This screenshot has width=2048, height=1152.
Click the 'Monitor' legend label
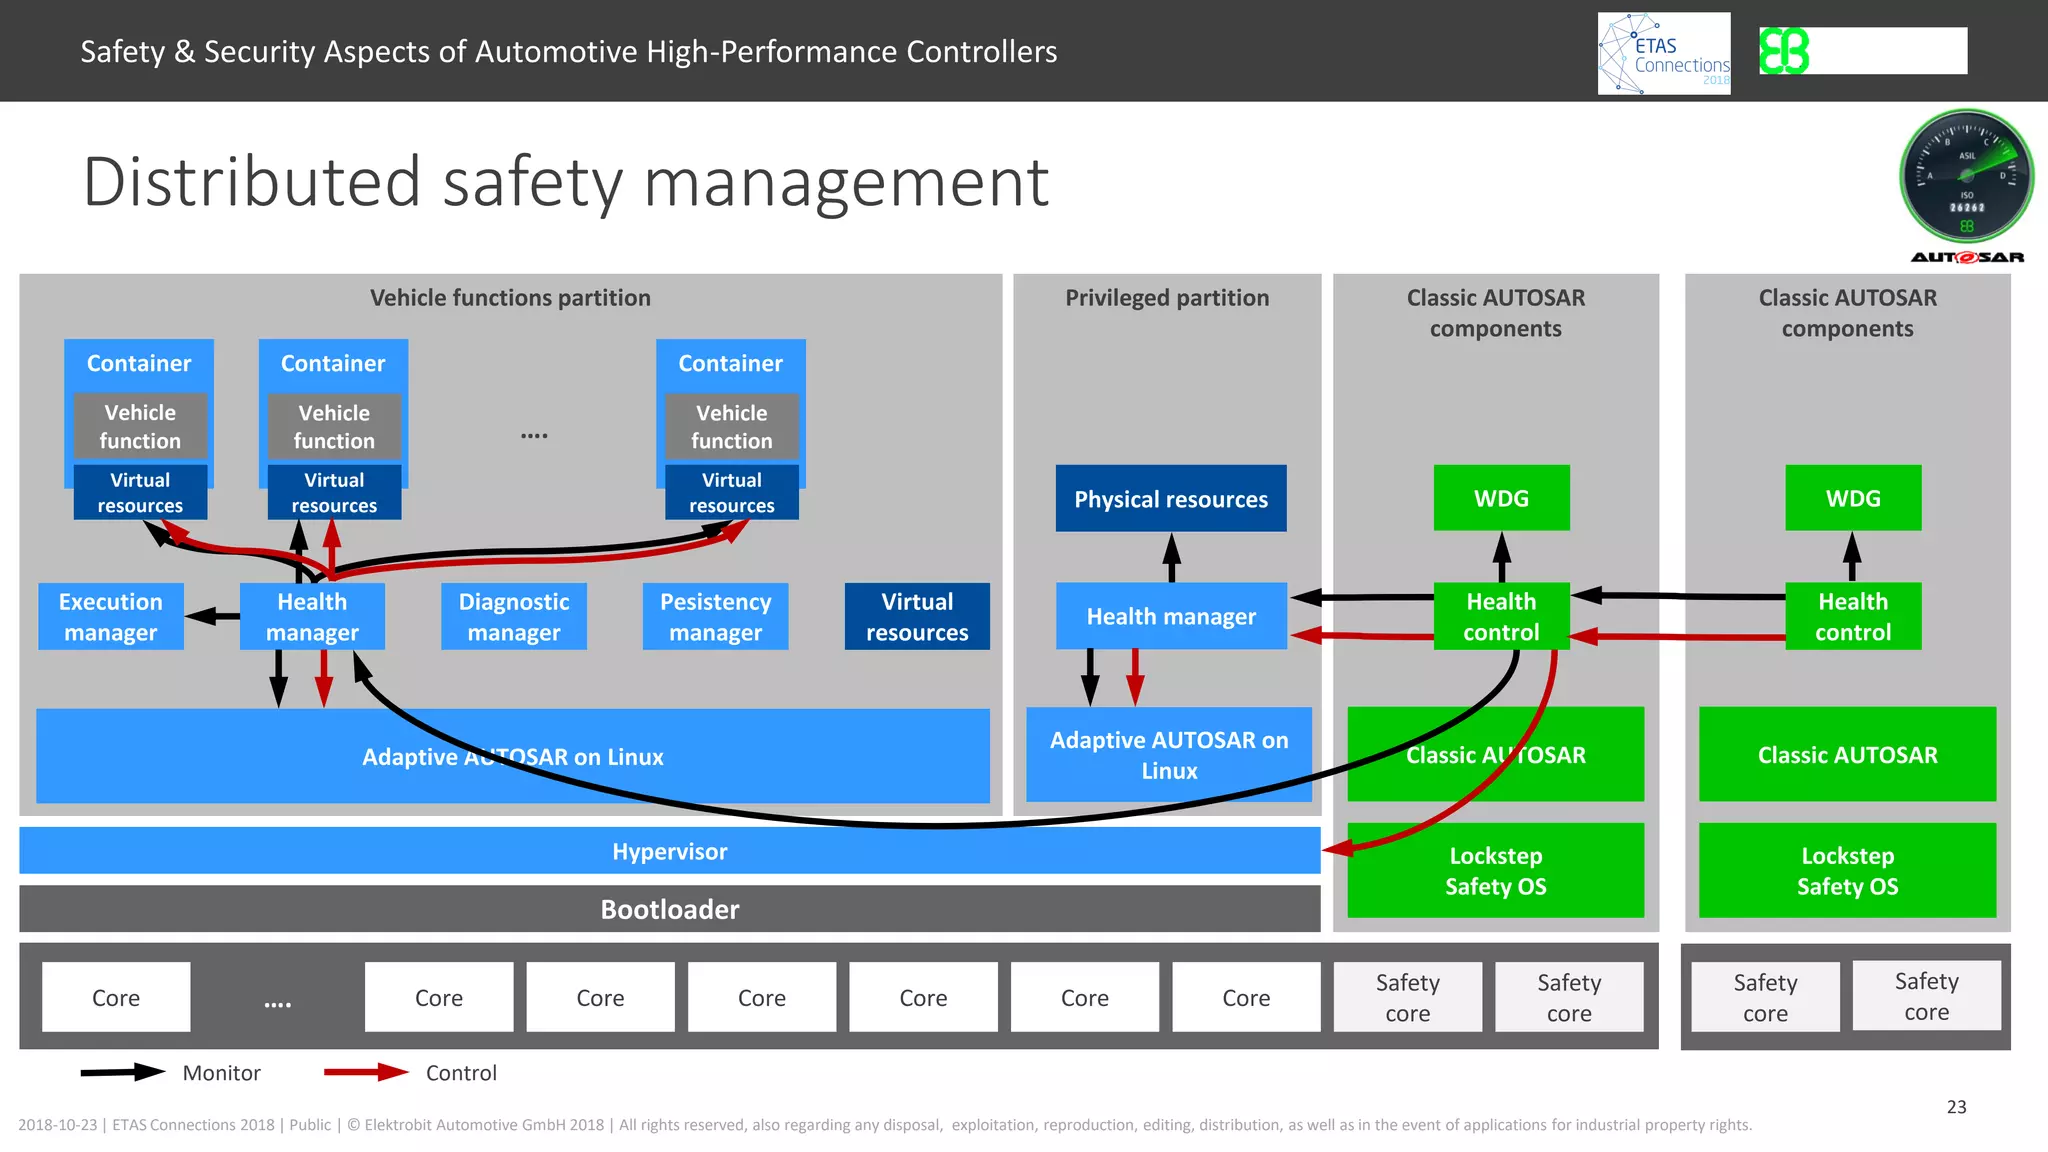221,1073
